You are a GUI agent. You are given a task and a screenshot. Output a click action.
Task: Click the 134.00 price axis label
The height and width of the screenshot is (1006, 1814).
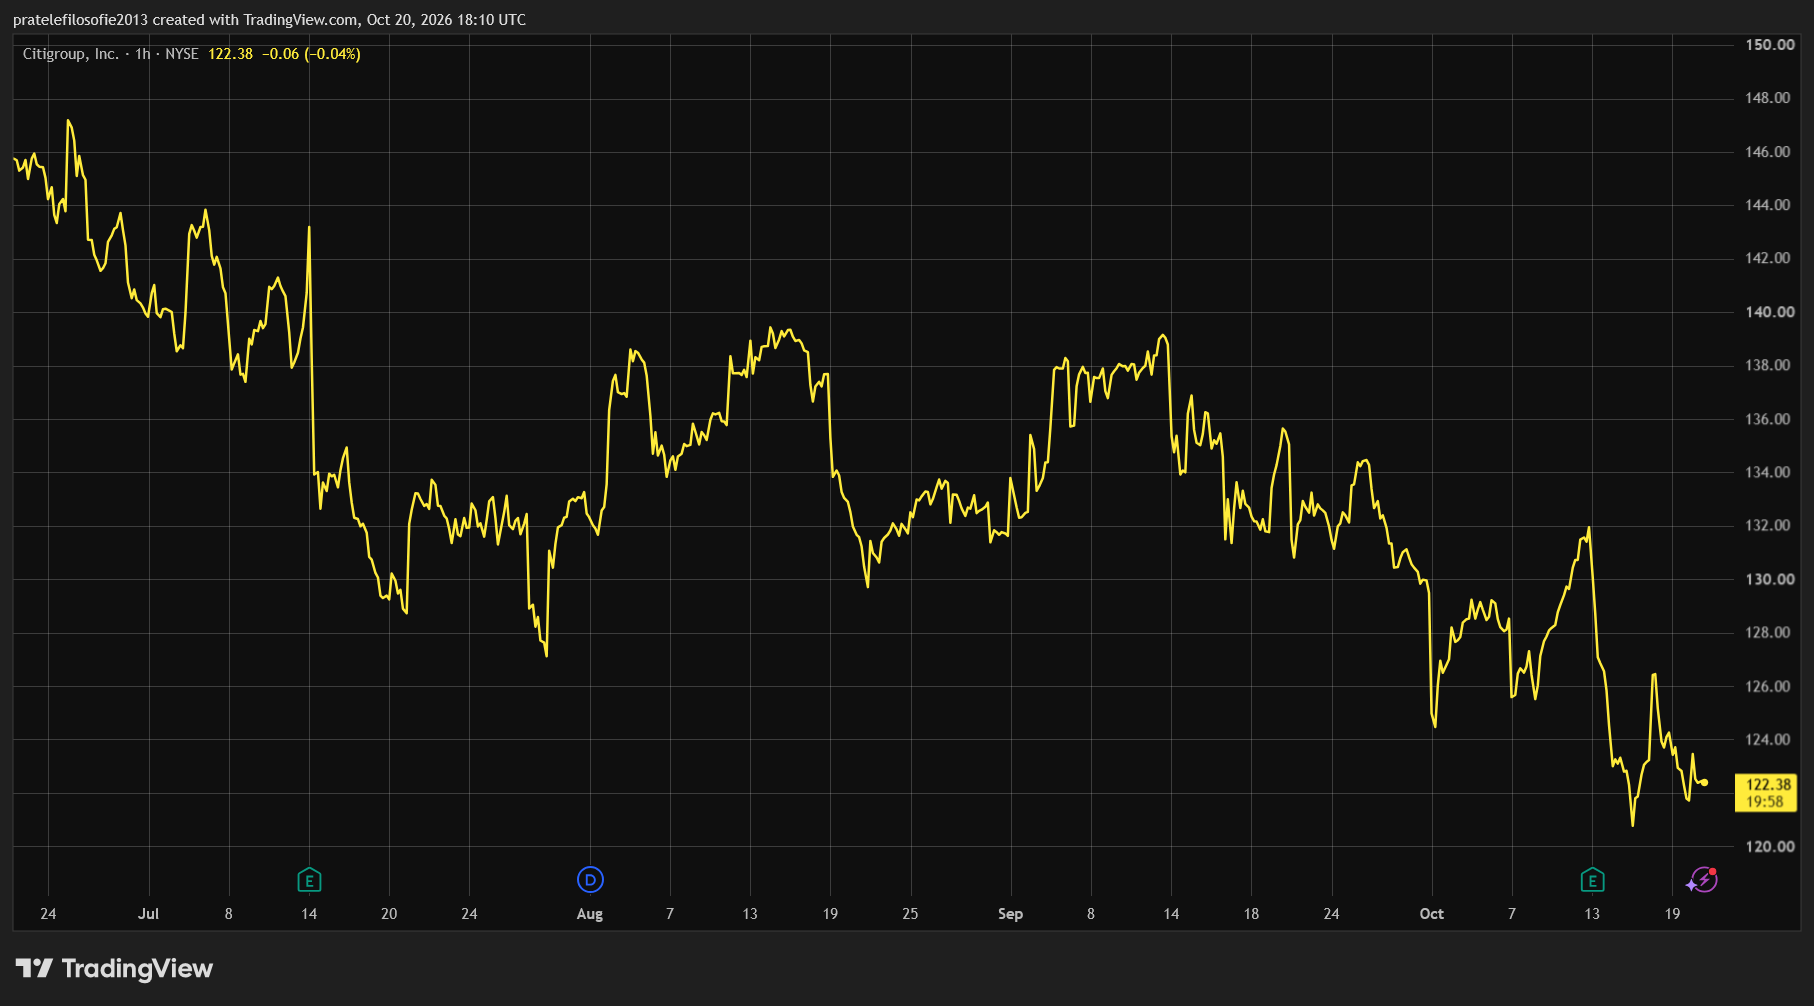pyautogui.click(x=1768, y=472)
